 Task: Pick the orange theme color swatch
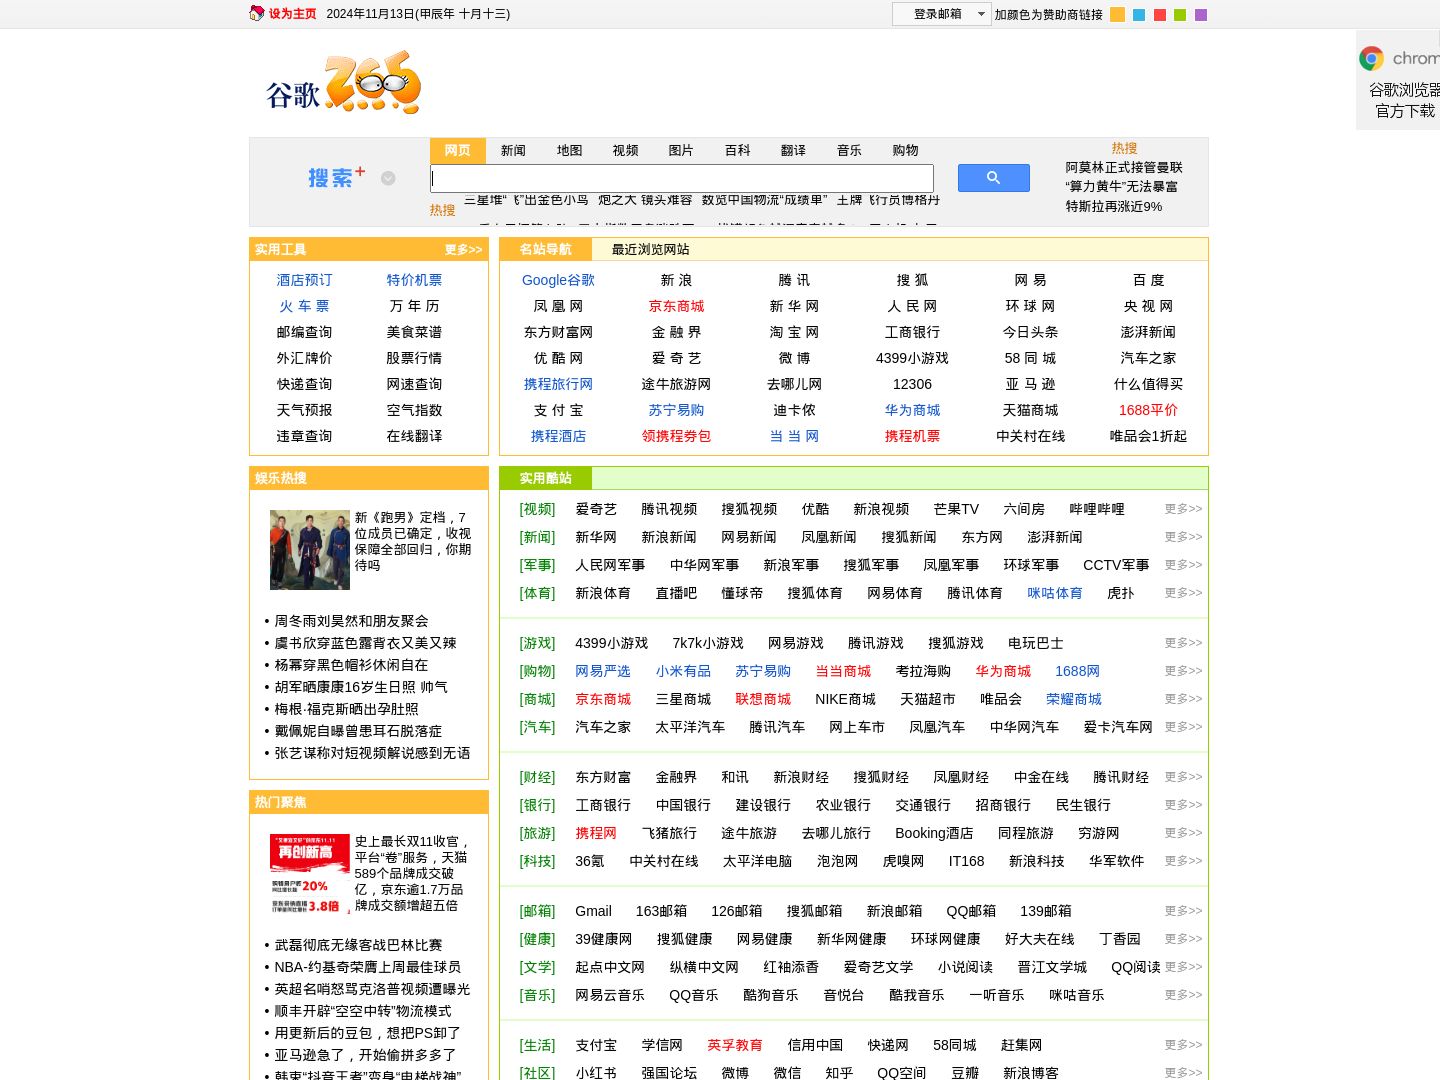point(1118,15)
